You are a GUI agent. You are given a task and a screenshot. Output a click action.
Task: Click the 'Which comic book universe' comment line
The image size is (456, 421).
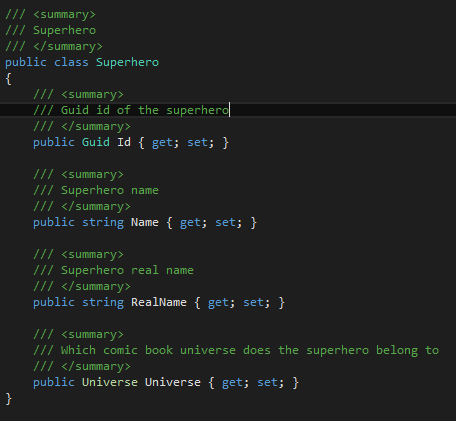click(236, 350)
